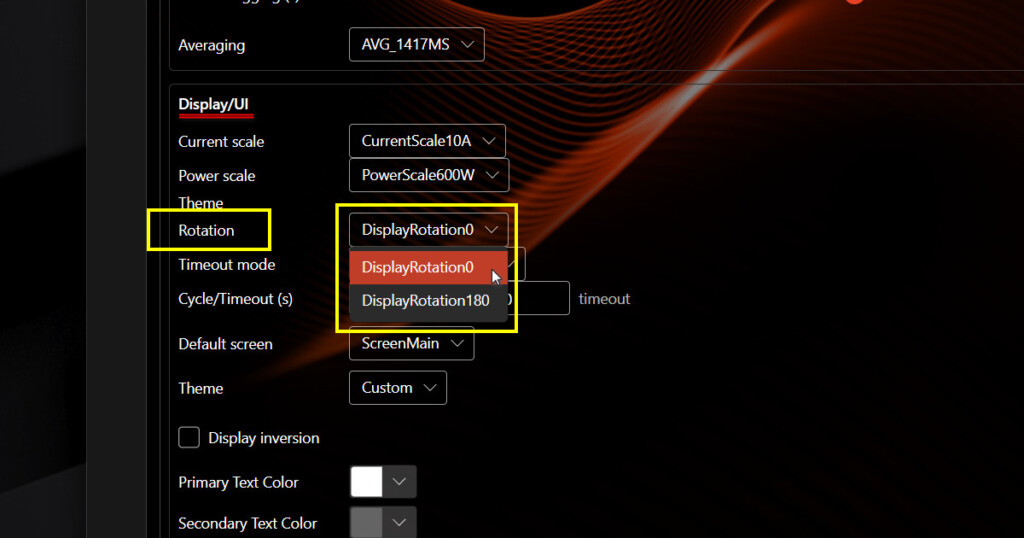This screenshot has height=538, width=1024.
Task: Click the Rotation label
Action: pyautogui.click(x=206, y=230)
